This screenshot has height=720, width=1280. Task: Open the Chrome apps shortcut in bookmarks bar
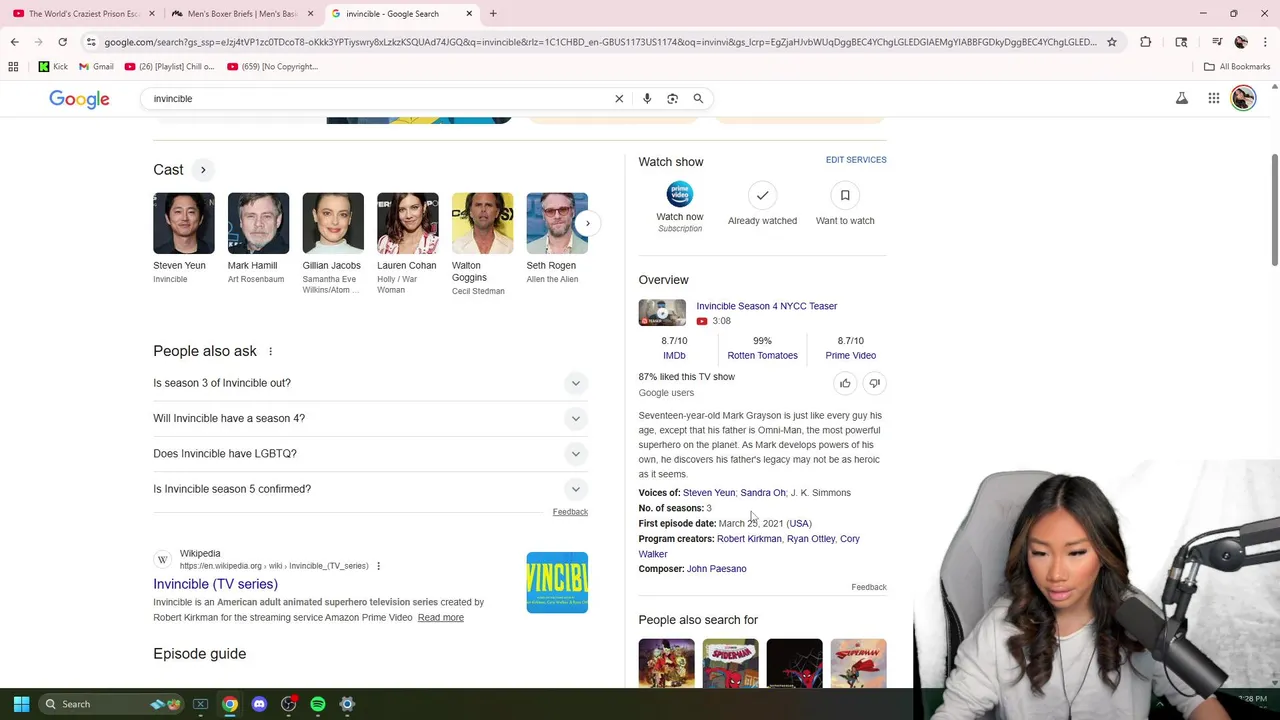point(13,67)
